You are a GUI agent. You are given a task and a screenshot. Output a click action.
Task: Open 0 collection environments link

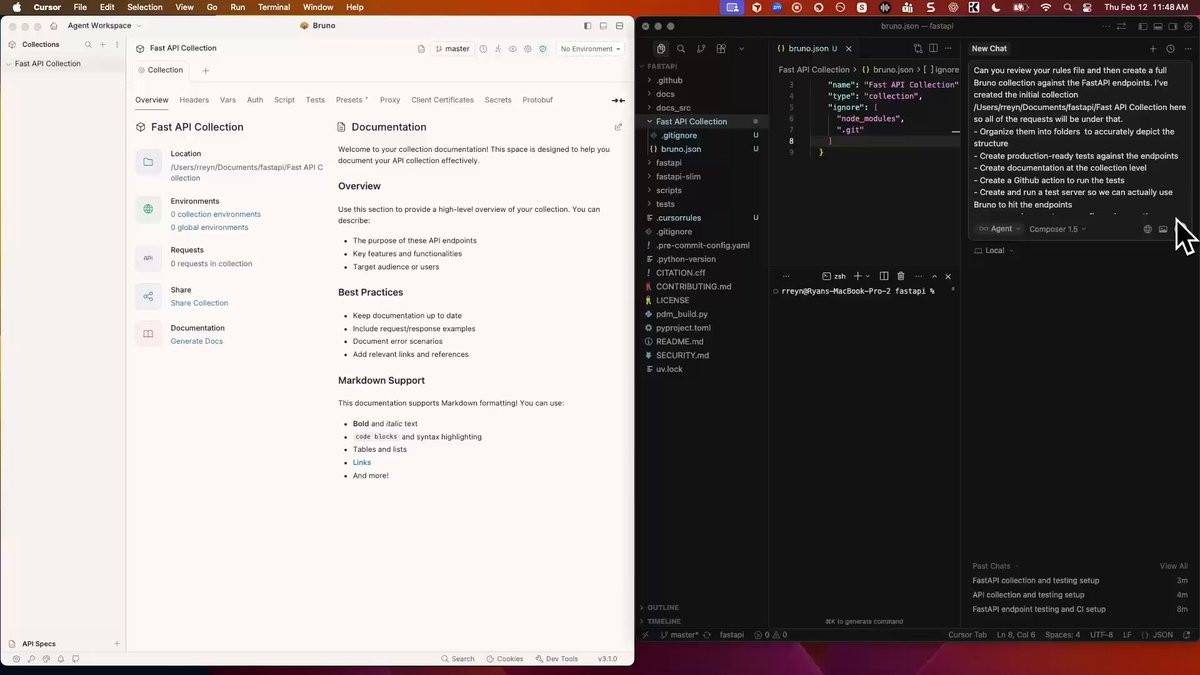coord(216,214)
